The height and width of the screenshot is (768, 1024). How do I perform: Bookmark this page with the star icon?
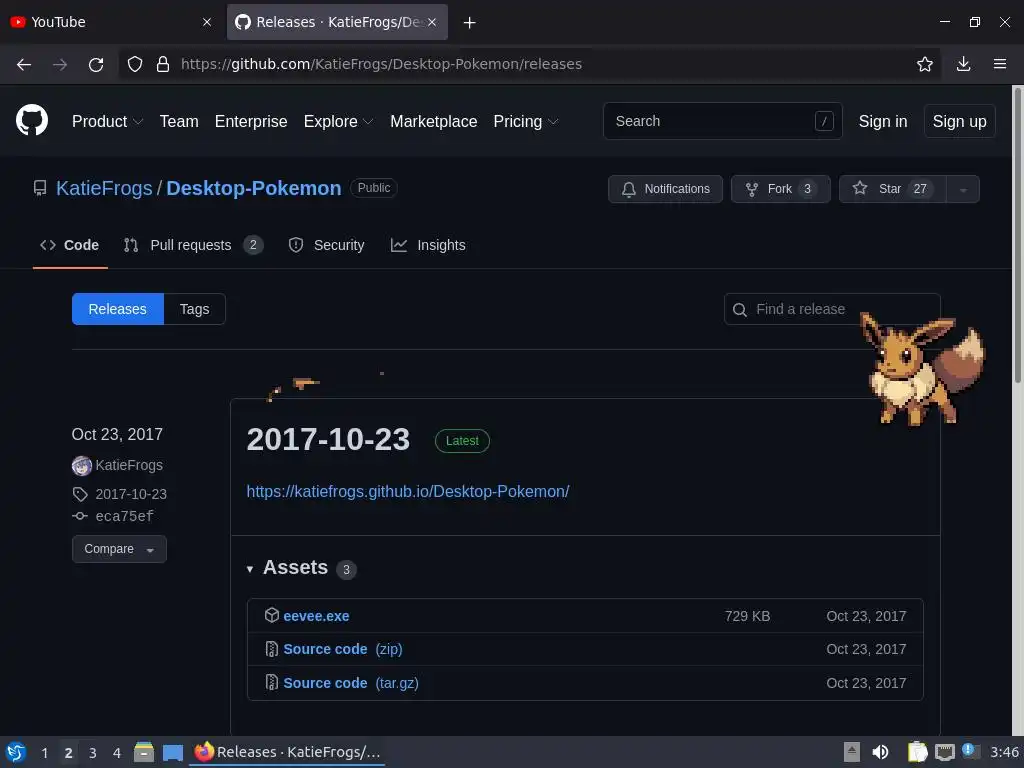925,64
